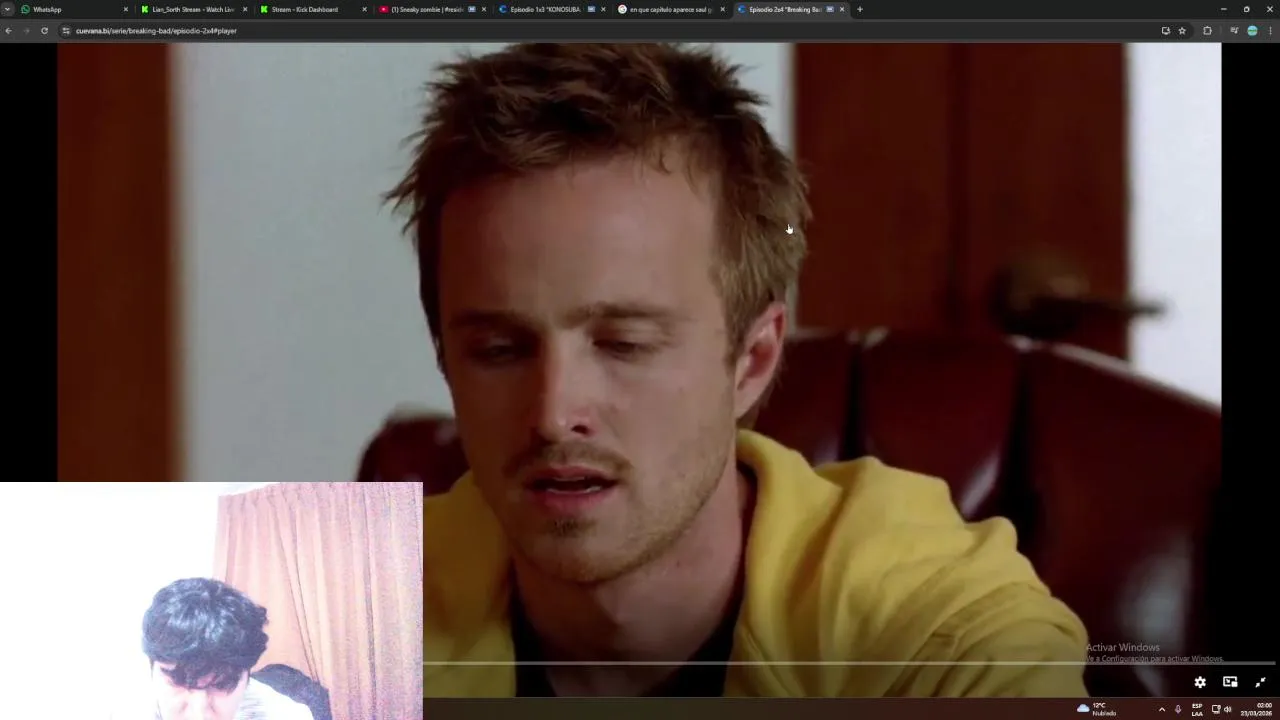
Task: Open the video player settings gear
Action: coord(1200,682)
